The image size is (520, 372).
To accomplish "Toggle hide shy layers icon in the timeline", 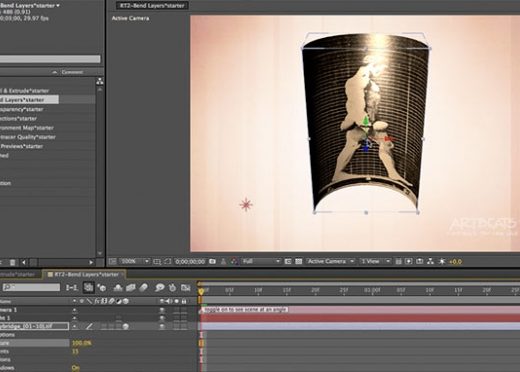I will [x=118, y=287].
